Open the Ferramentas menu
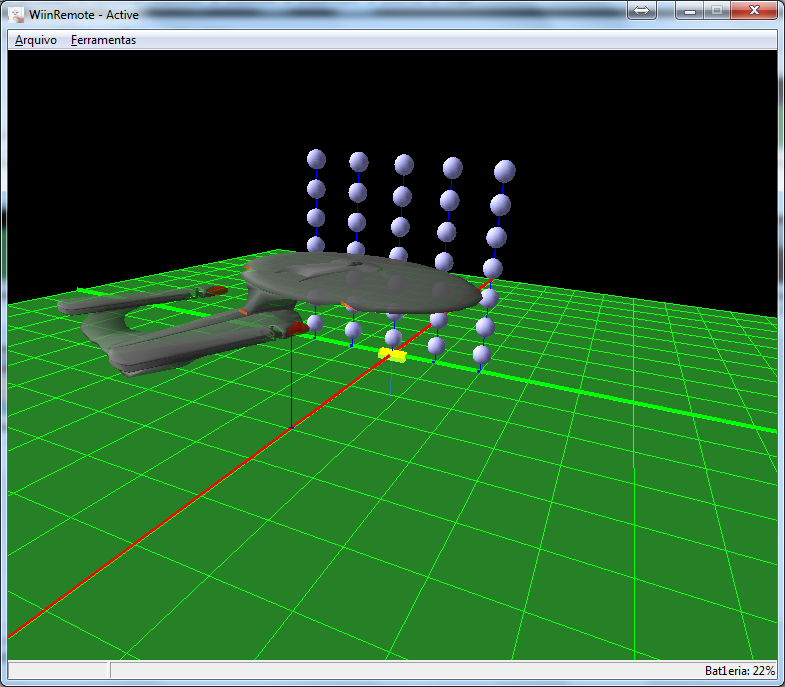 103,40
